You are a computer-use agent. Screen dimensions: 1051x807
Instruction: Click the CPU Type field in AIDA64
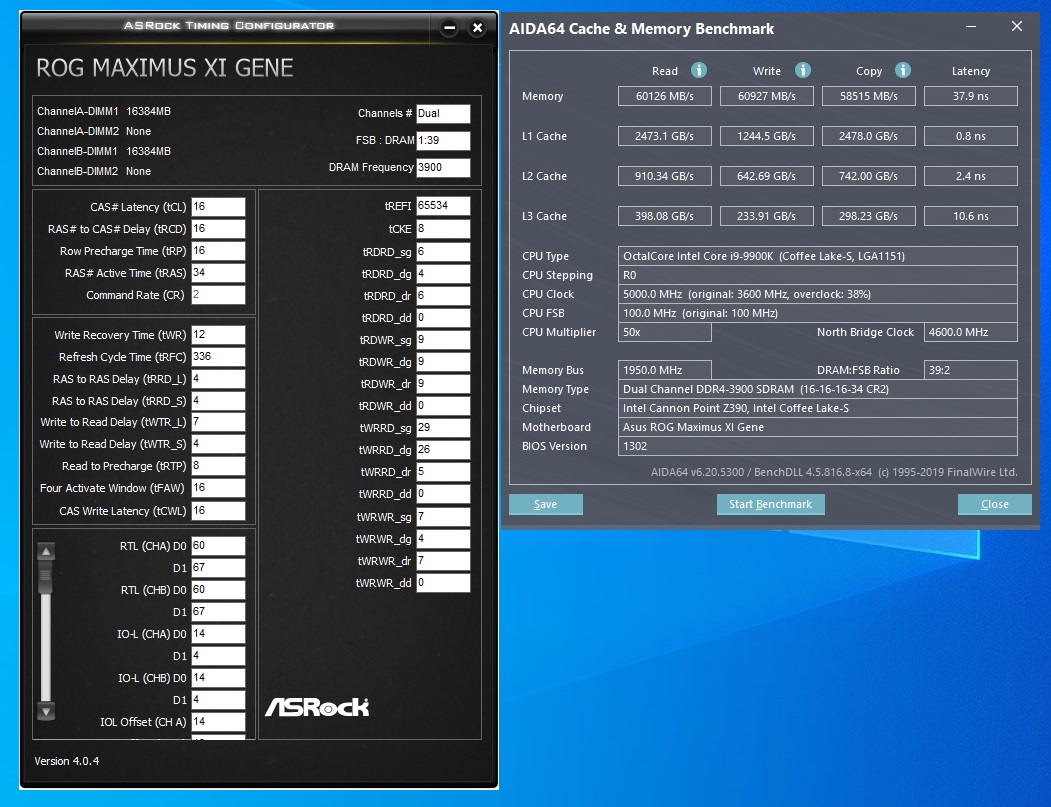[818, 256]
